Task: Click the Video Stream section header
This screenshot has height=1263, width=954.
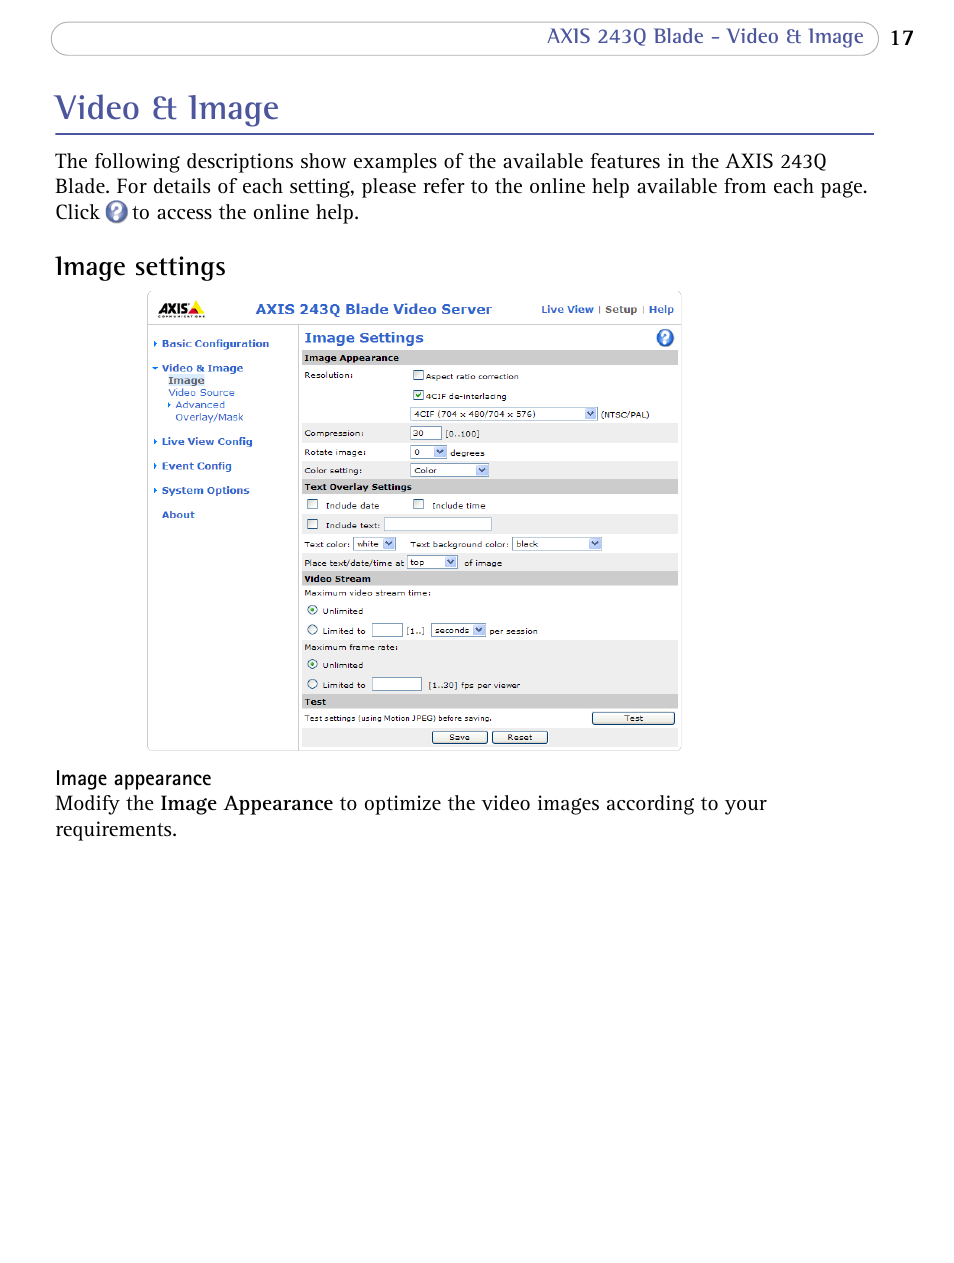Action: (x=490, y=578)
